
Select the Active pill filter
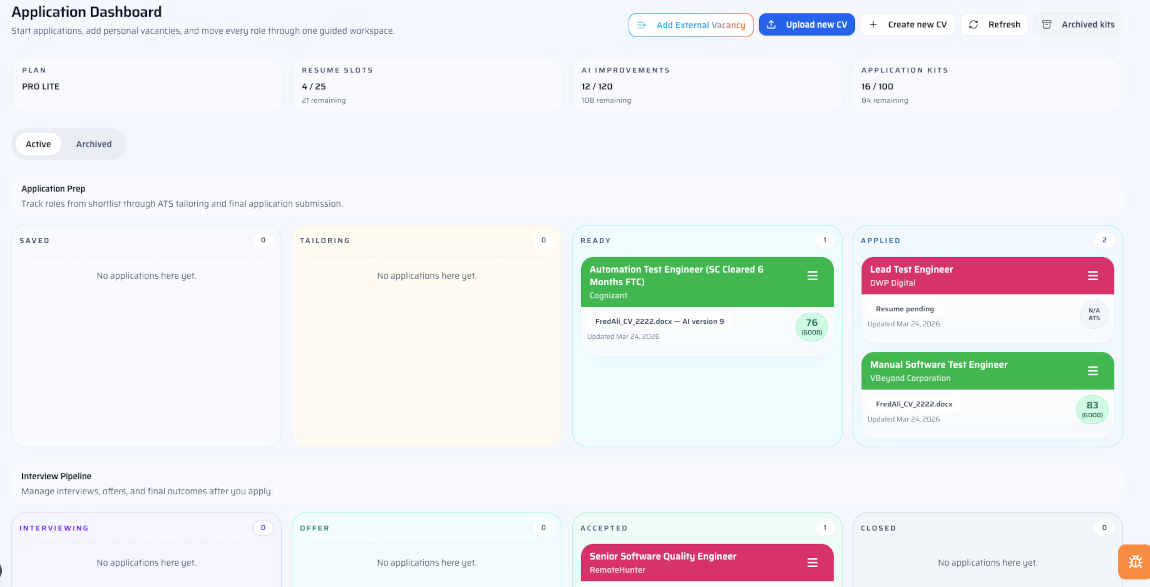click(38, 143)
